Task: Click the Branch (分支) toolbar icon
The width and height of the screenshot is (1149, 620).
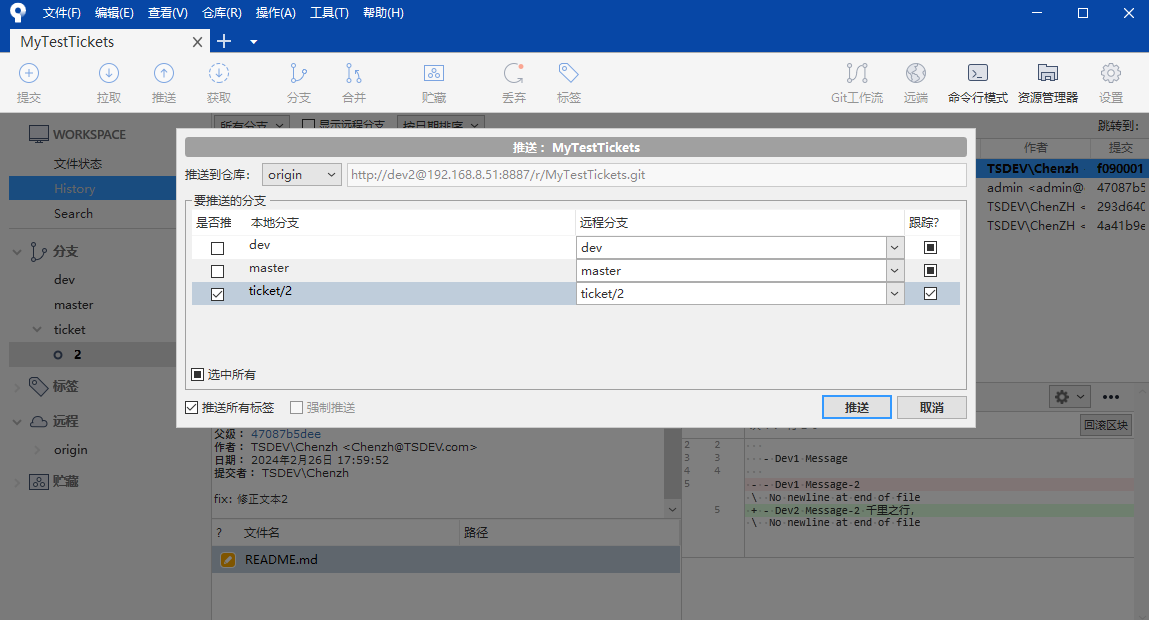Action: [x=298, y=73]
